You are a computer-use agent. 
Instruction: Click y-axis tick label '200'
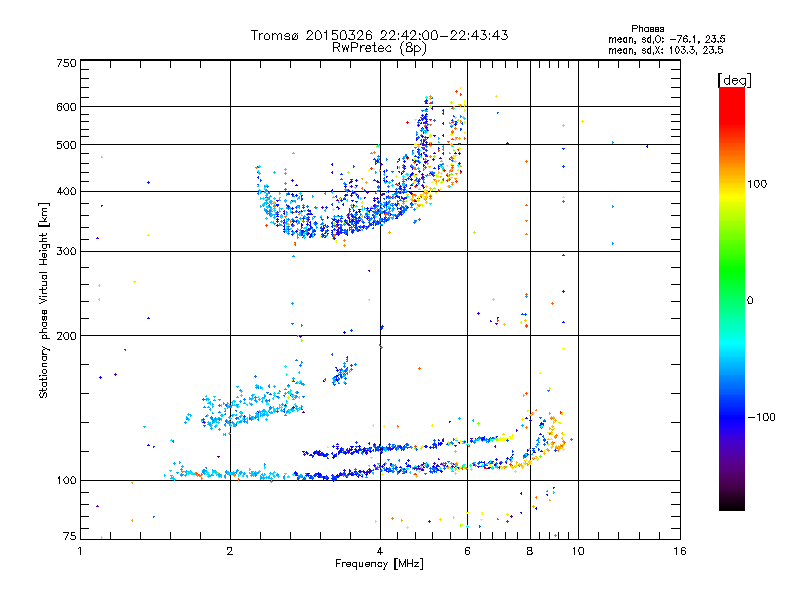tap(66, 336)
